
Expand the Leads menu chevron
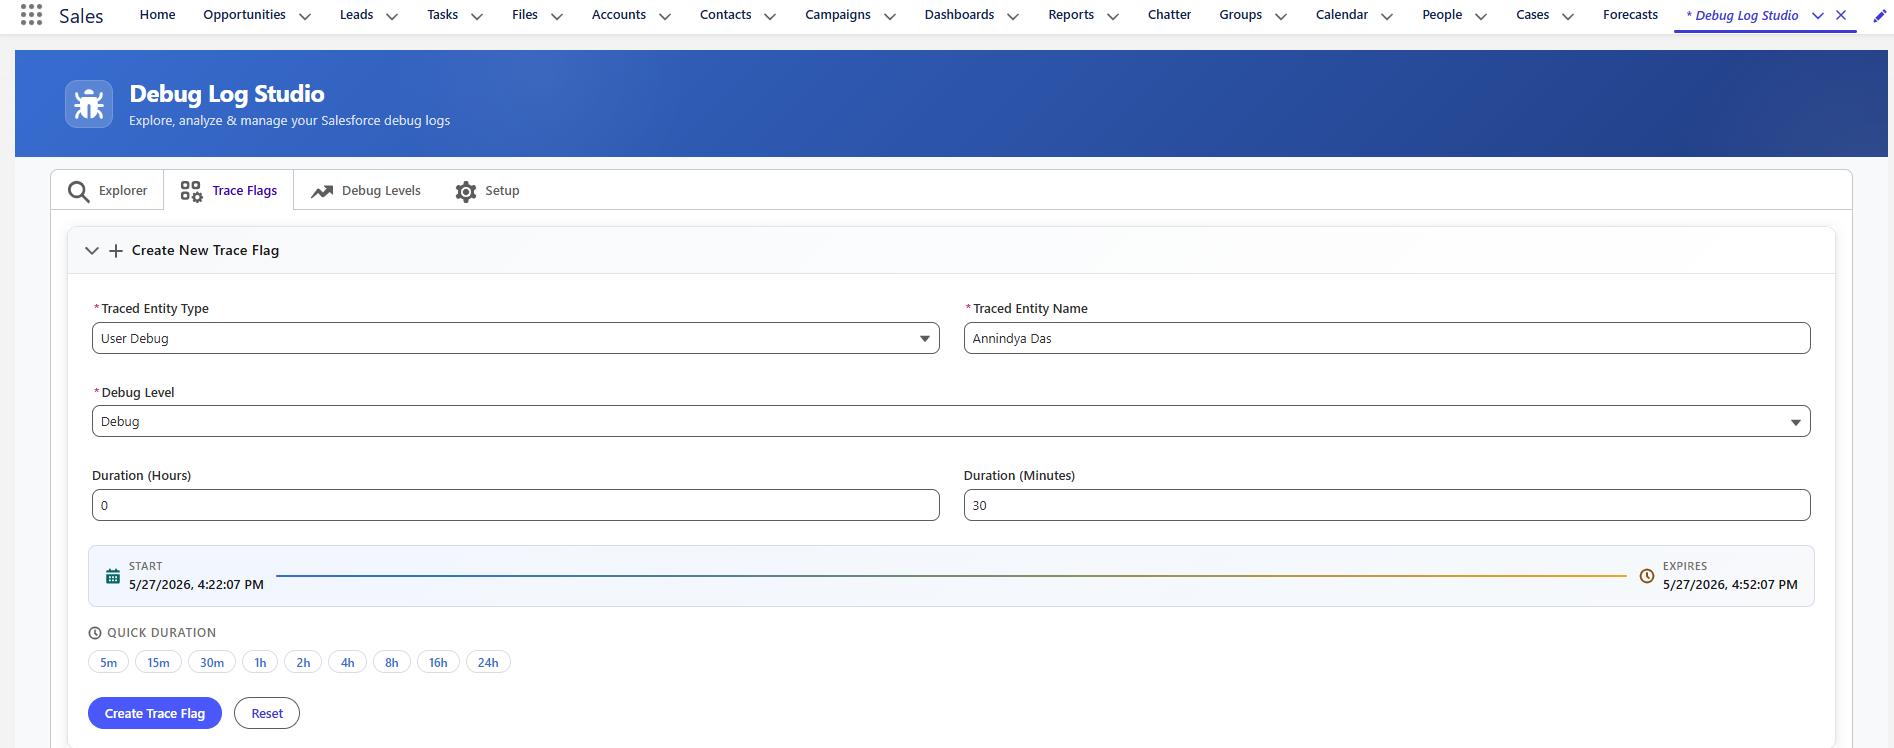pos(392,16)
